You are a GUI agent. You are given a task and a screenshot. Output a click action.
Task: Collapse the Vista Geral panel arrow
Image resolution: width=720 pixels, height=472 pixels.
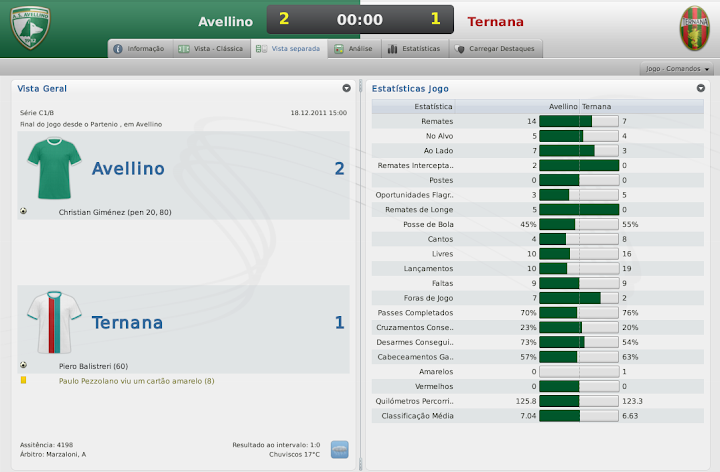tap(346, 88)
